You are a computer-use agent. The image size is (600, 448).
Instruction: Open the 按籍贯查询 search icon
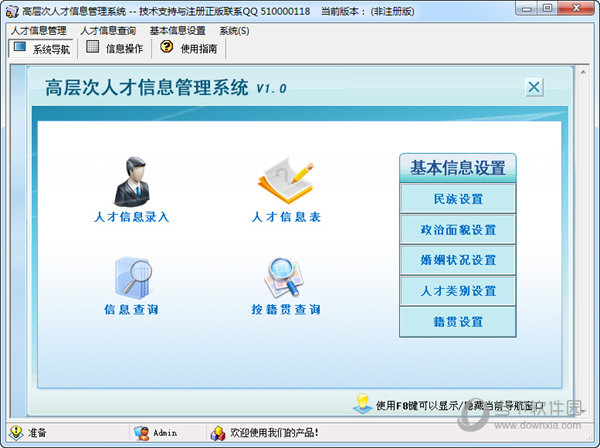(x=284, y=278)
